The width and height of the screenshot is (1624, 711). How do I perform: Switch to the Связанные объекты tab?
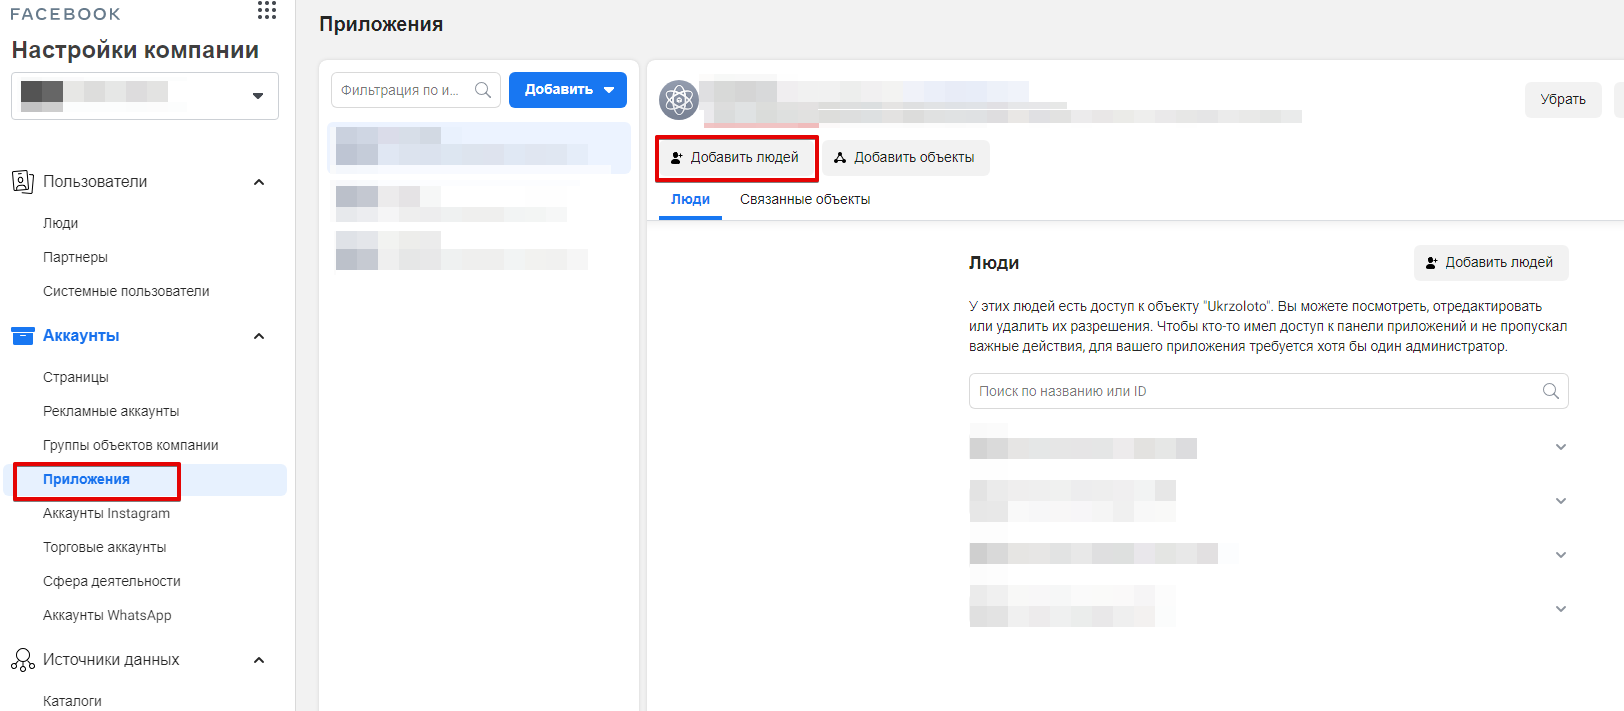click(x=804, y=200)
